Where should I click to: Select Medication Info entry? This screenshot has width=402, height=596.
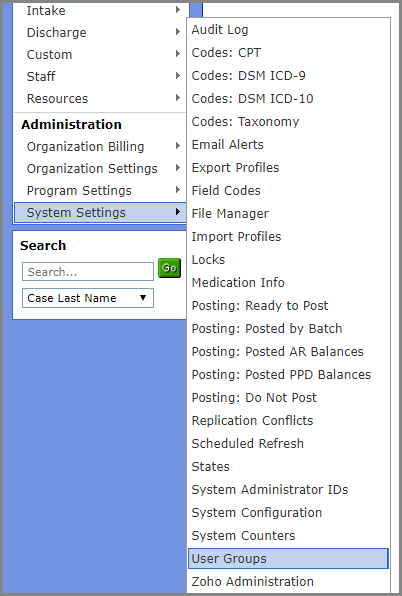[288, 283]
